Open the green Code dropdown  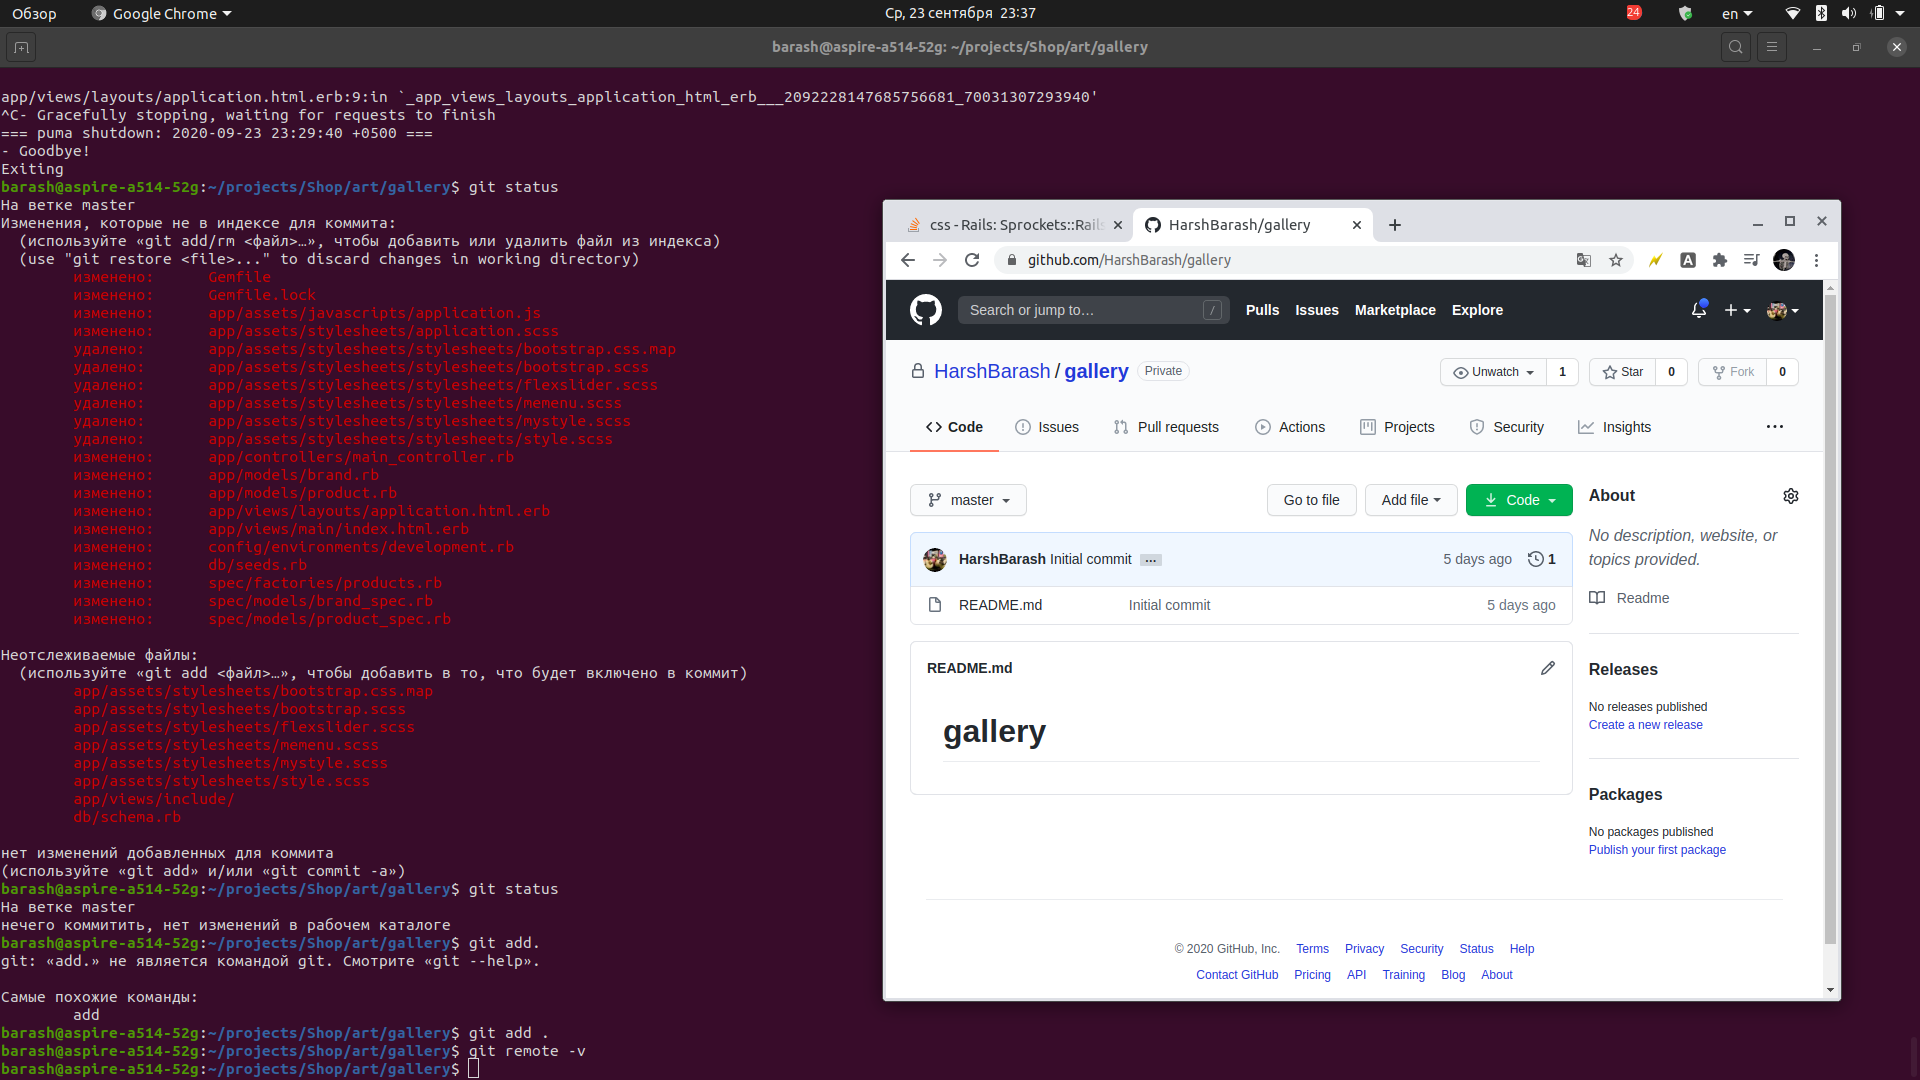[x=1519, y=500]
